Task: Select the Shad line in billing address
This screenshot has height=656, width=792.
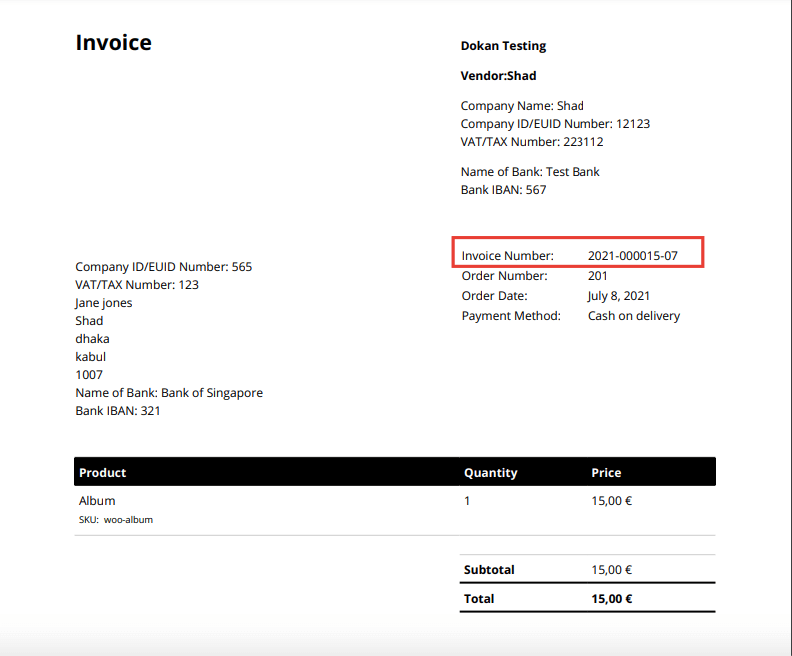Action: tap(89, 321)
